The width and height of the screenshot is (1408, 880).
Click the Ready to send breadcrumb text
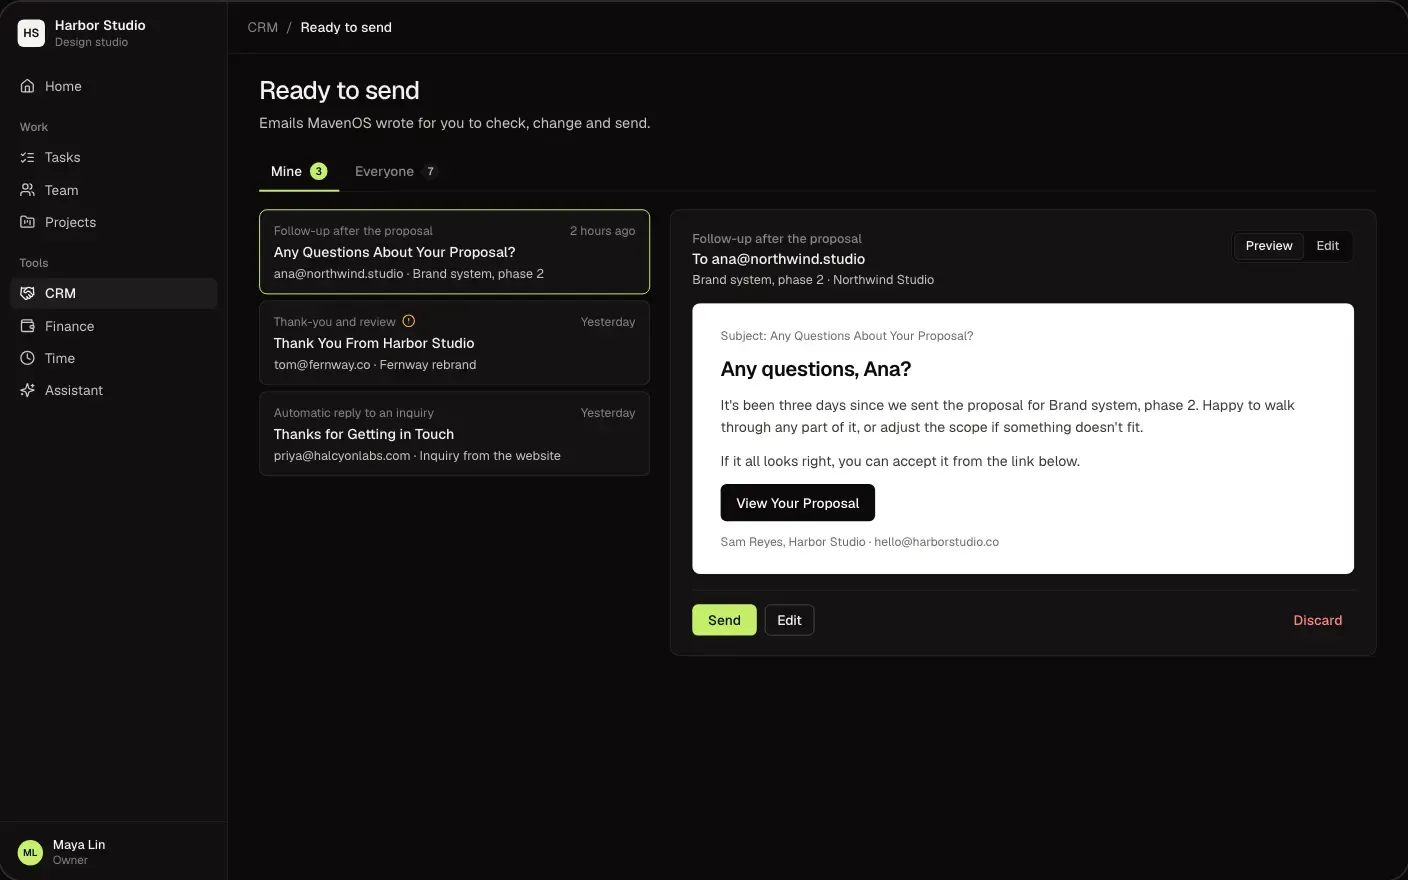tap(346, 27)
